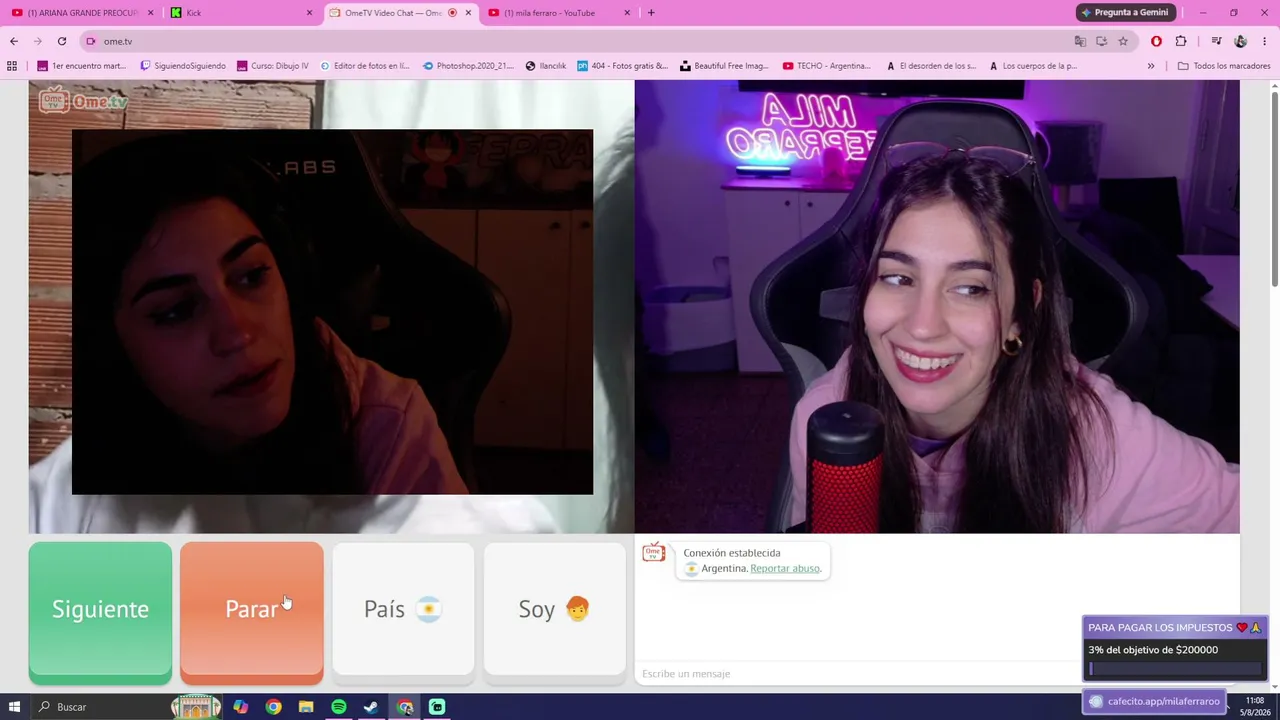Screen dimensions: 1280x720
Task: Reload the ome.tv page
Action: (62, 41)
